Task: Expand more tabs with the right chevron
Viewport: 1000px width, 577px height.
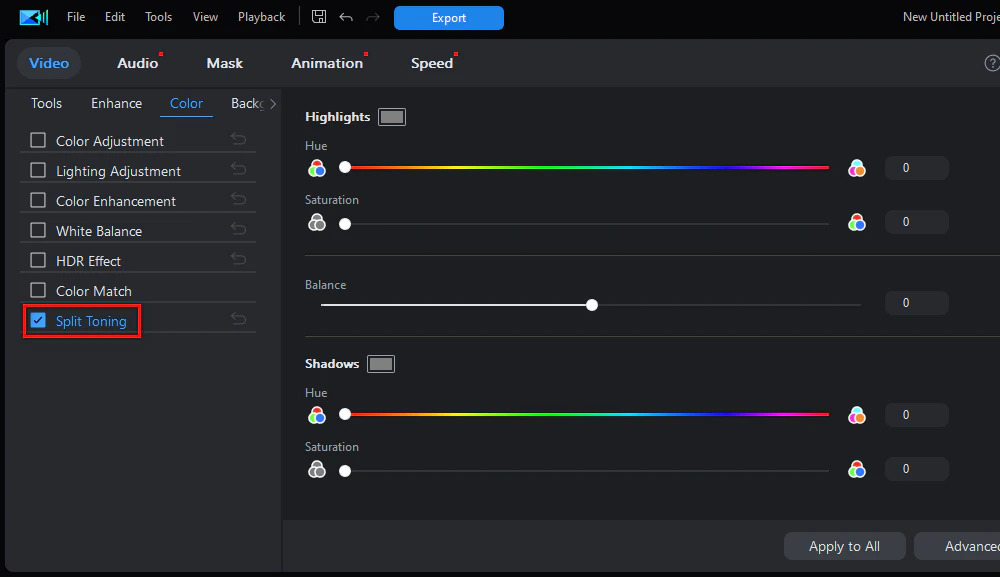Action: [x=273, y=103]
